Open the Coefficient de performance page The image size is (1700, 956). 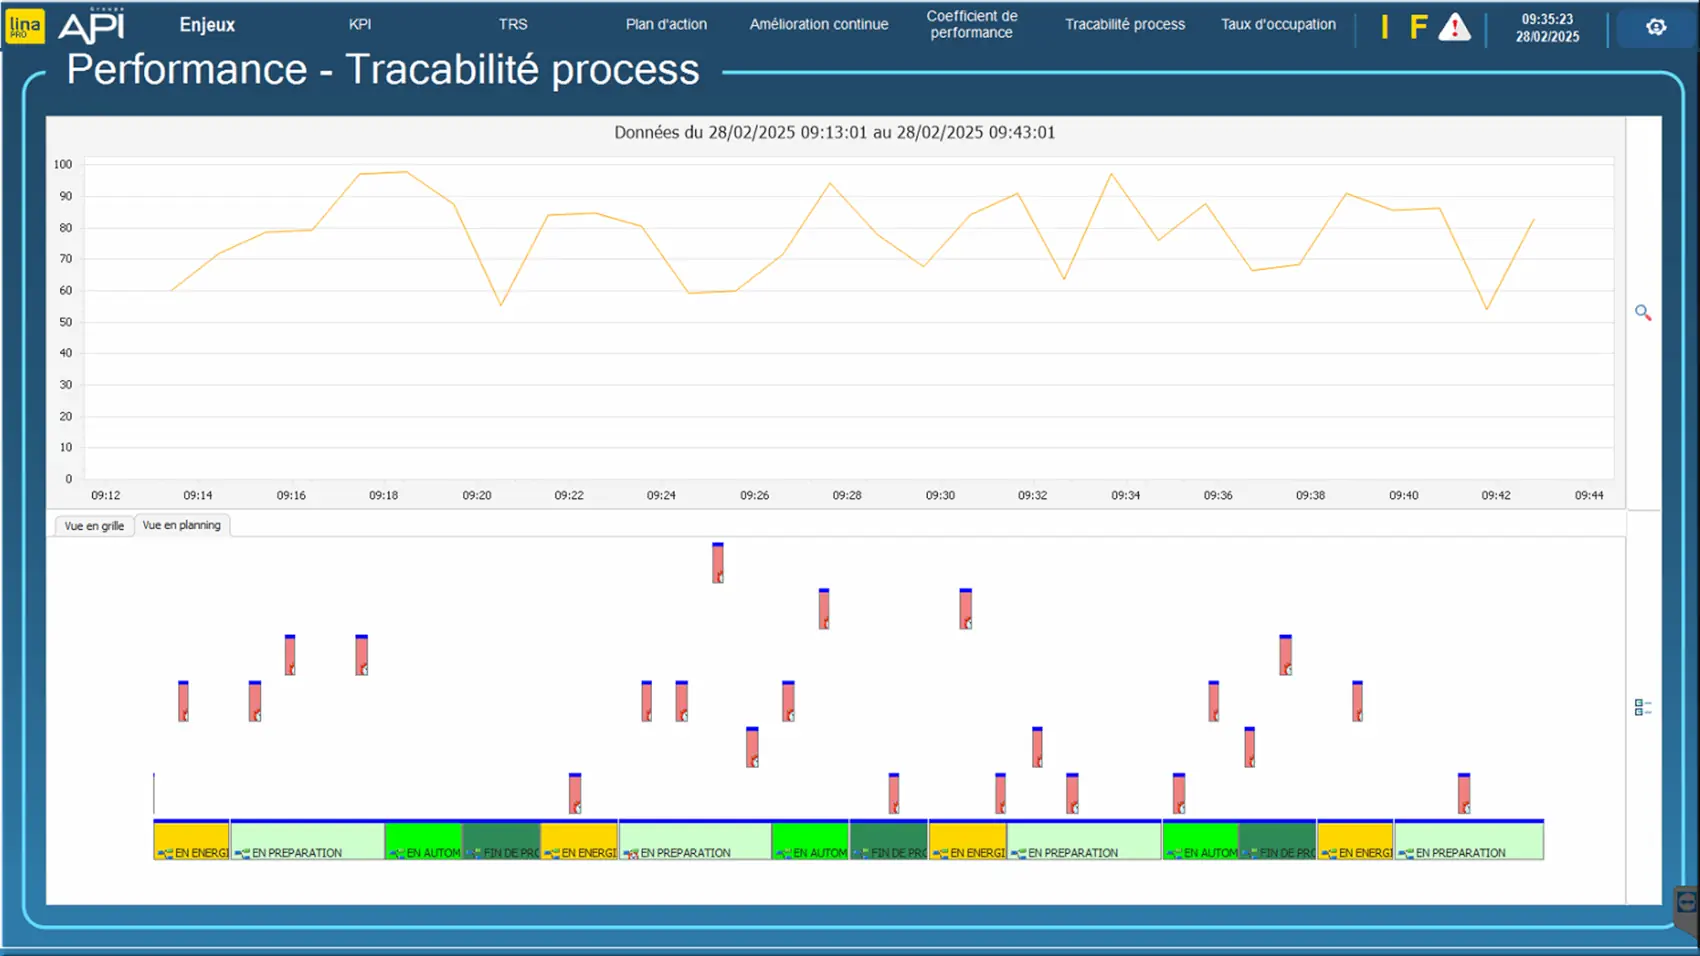point(971,25)
